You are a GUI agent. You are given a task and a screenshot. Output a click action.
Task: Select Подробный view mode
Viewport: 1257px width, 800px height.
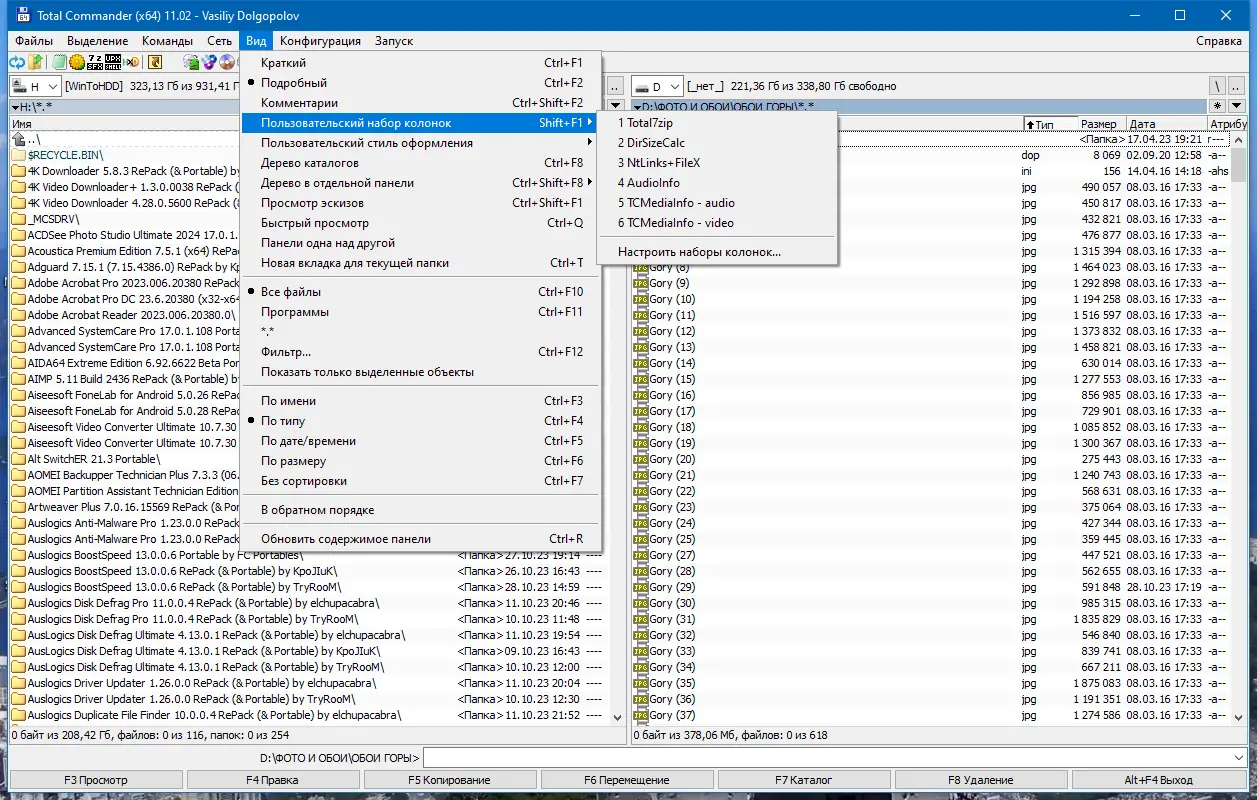(421, 83)
